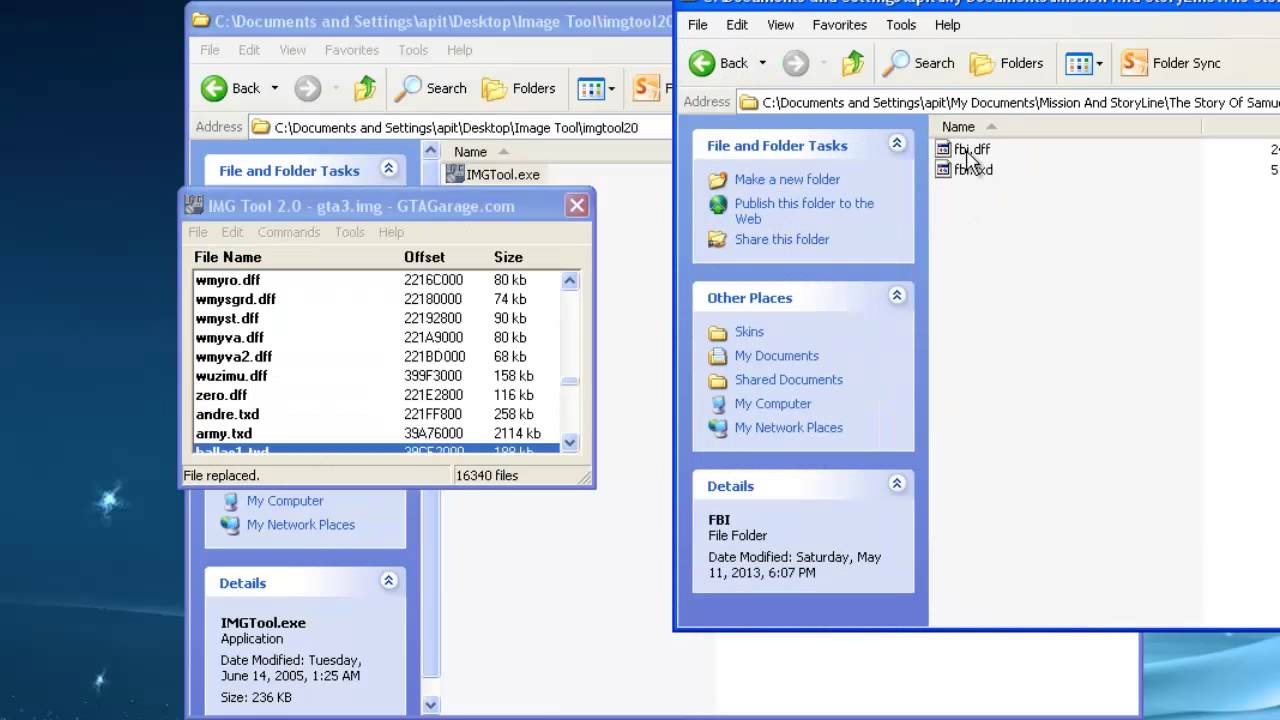Open My Network Places in imgtool20 window sidebar
1280x720 pixels.
[300, 525]
